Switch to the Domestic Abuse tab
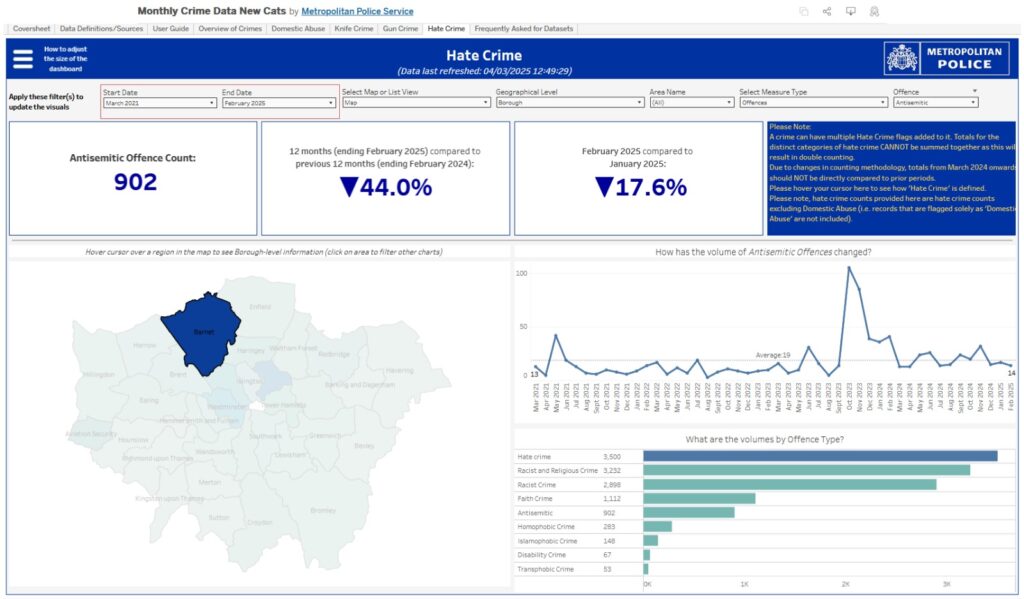Screen dimensions: 1024x599 coord(299,29)
